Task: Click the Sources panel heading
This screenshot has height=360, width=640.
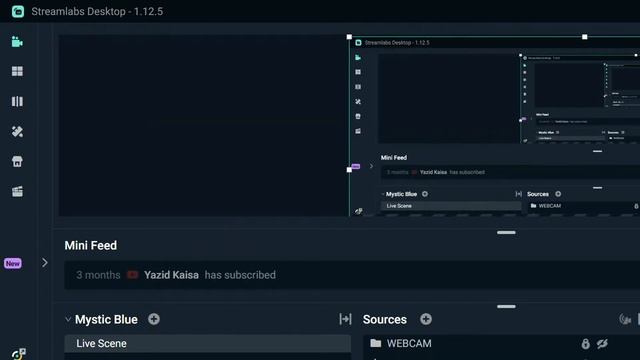Action: pyautogui.click(x=384, y=319)
